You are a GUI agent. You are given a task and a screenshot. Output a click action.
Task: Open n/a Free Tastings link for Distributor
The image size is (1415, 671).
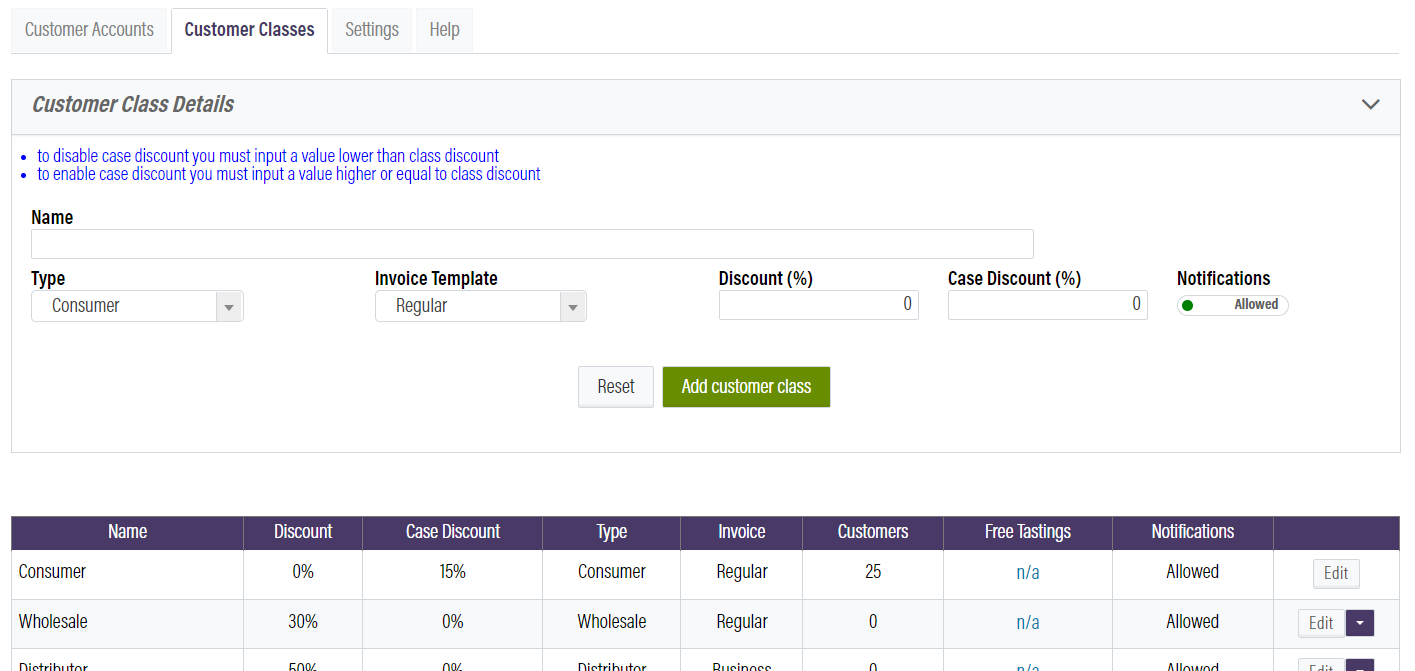(1027, 666)
